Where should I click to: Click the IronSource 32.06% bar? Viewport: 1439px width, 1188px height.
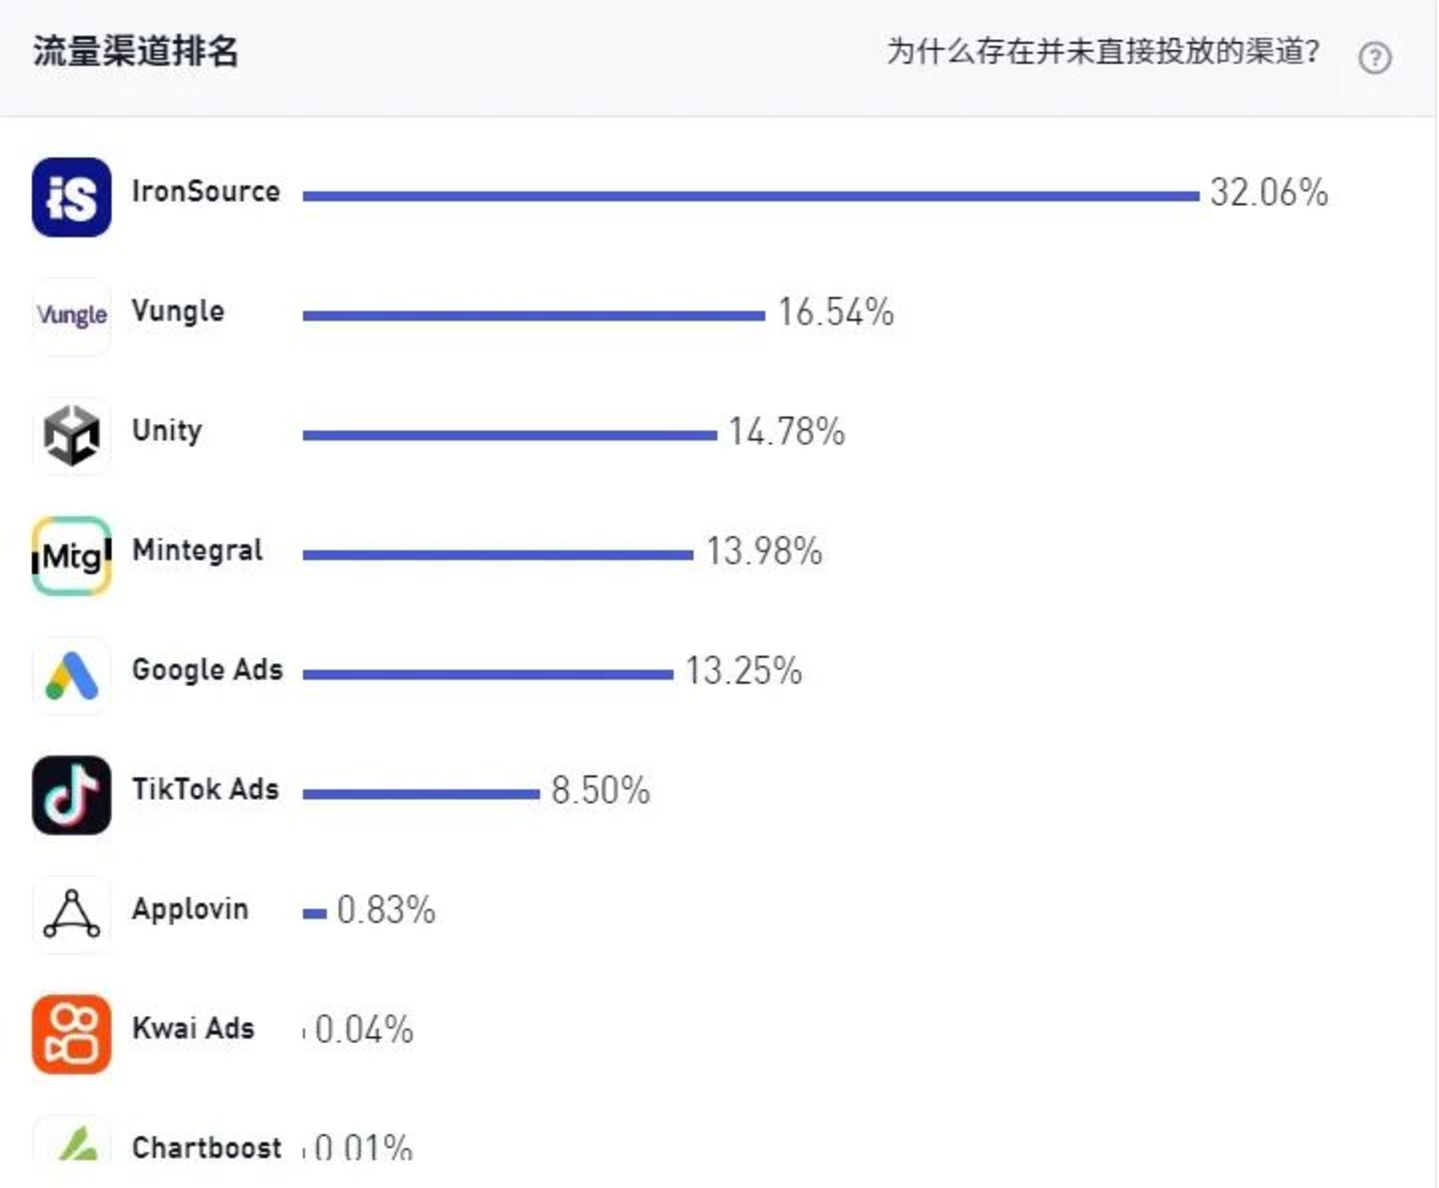[x=750, y=196]
